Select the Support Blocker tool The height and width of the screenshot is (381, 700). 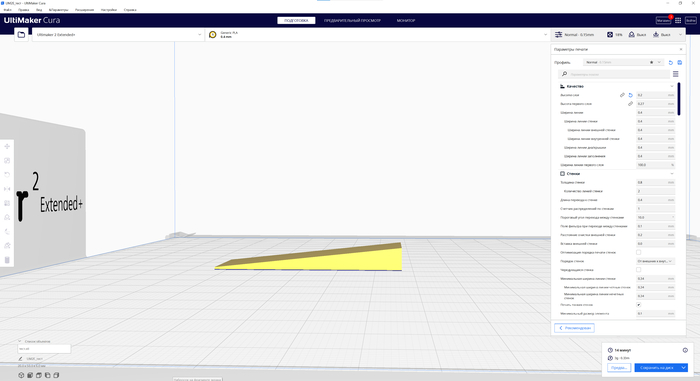(x=7, y=218)
